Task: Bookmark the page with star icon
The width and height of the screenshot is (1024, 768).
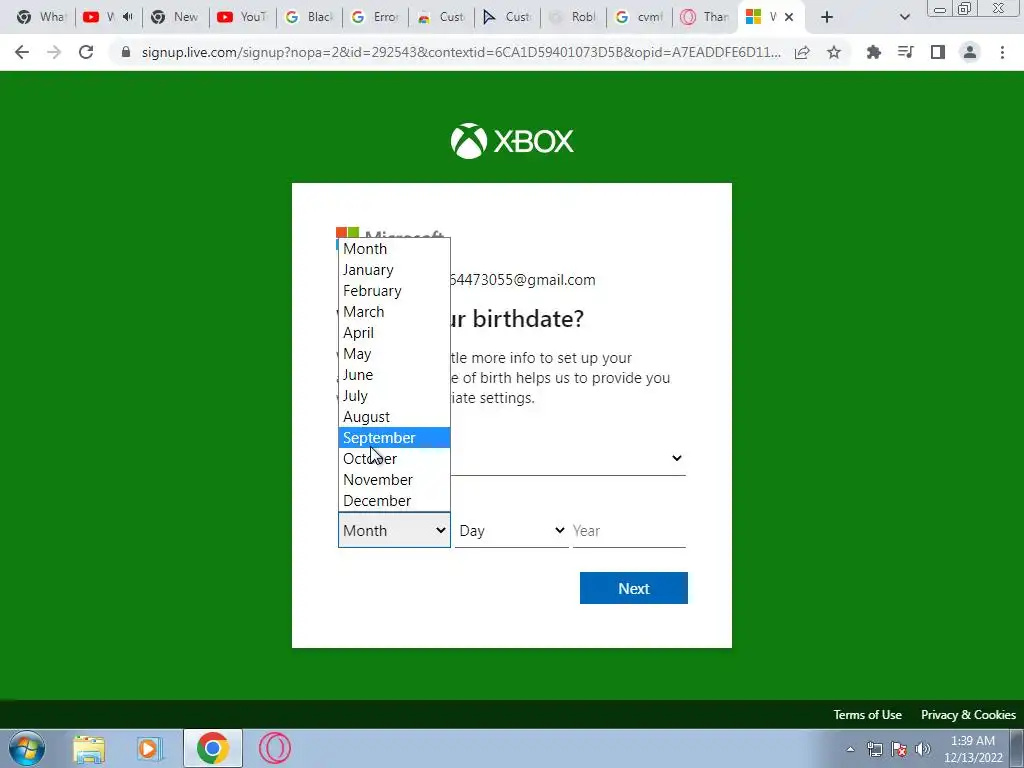Action: (834, 52)
